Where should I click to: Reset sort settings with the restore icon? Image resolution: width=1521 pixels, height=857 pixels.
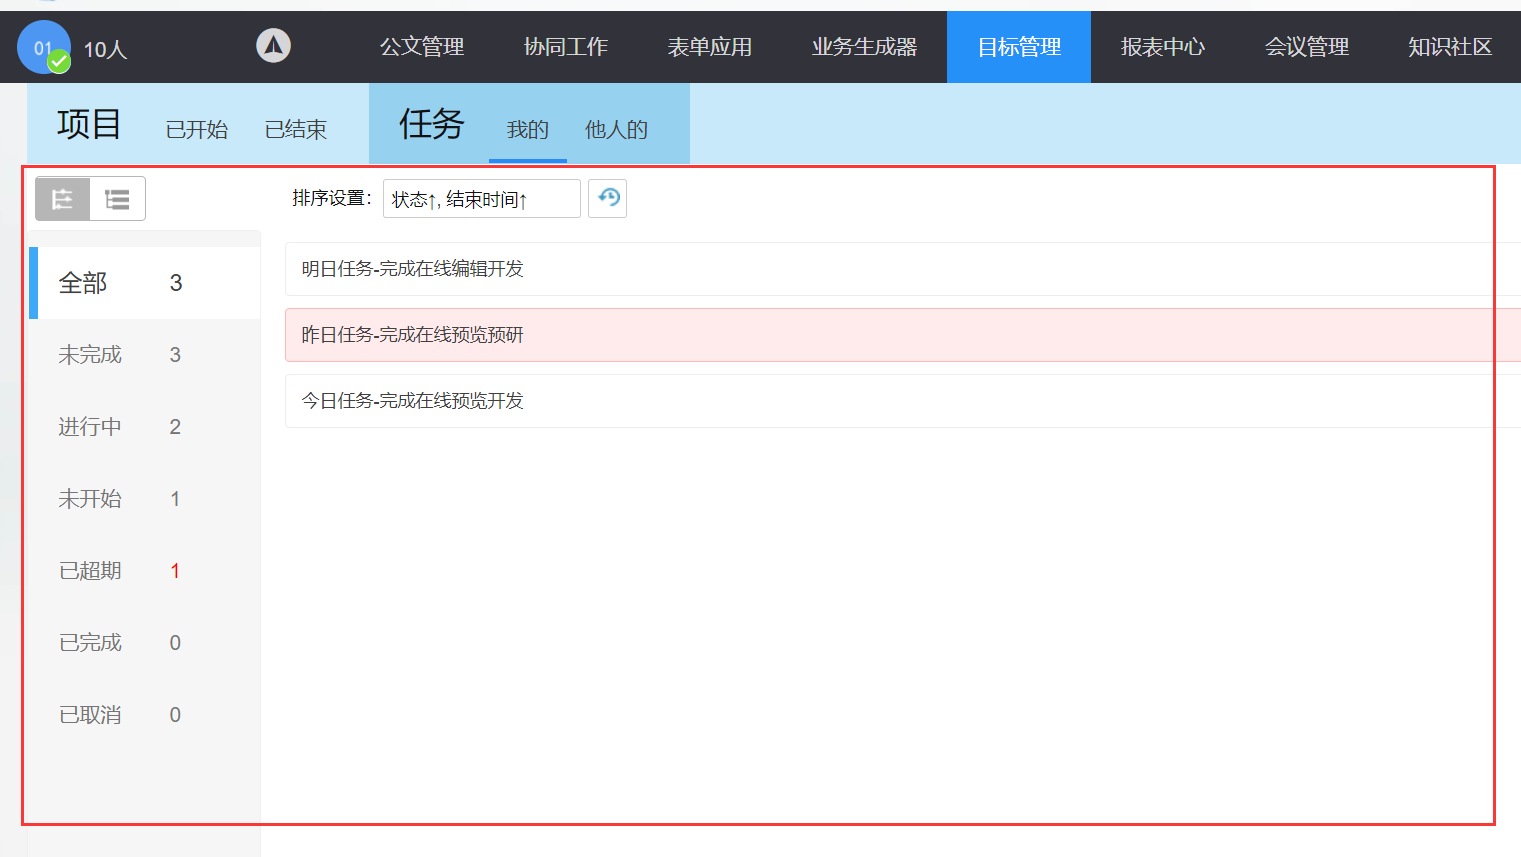[608, 198]
